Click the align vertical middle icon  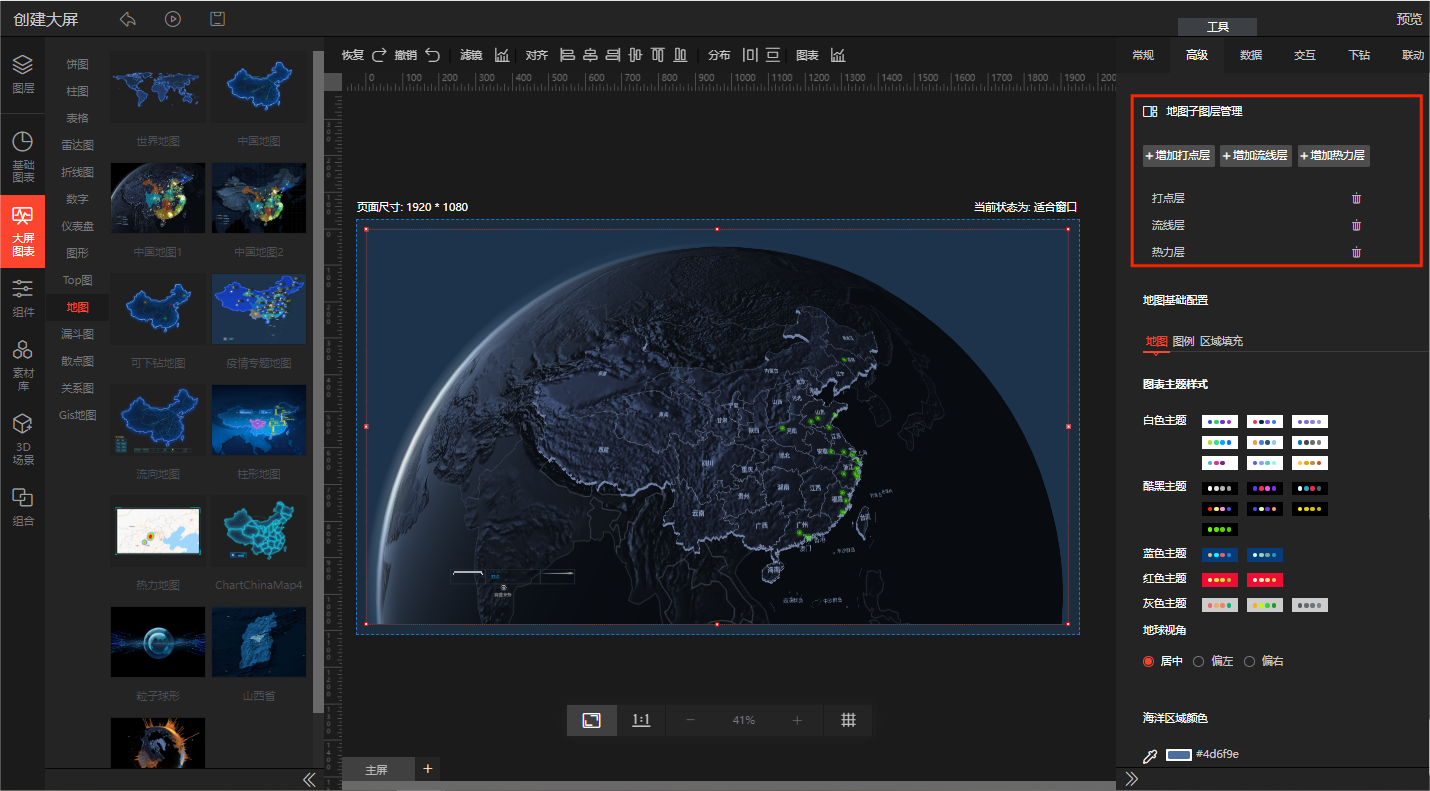coord(635,55)
